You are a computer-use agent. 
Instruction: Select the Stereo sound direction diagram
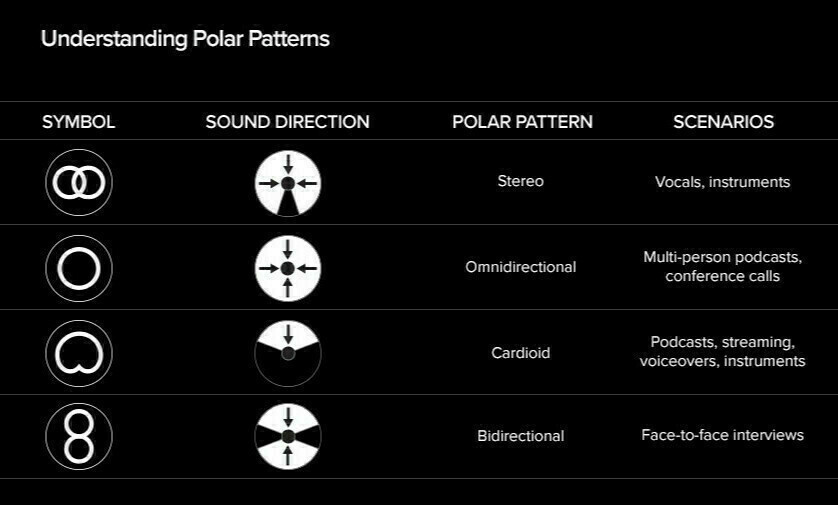click(x=288, y=183)
